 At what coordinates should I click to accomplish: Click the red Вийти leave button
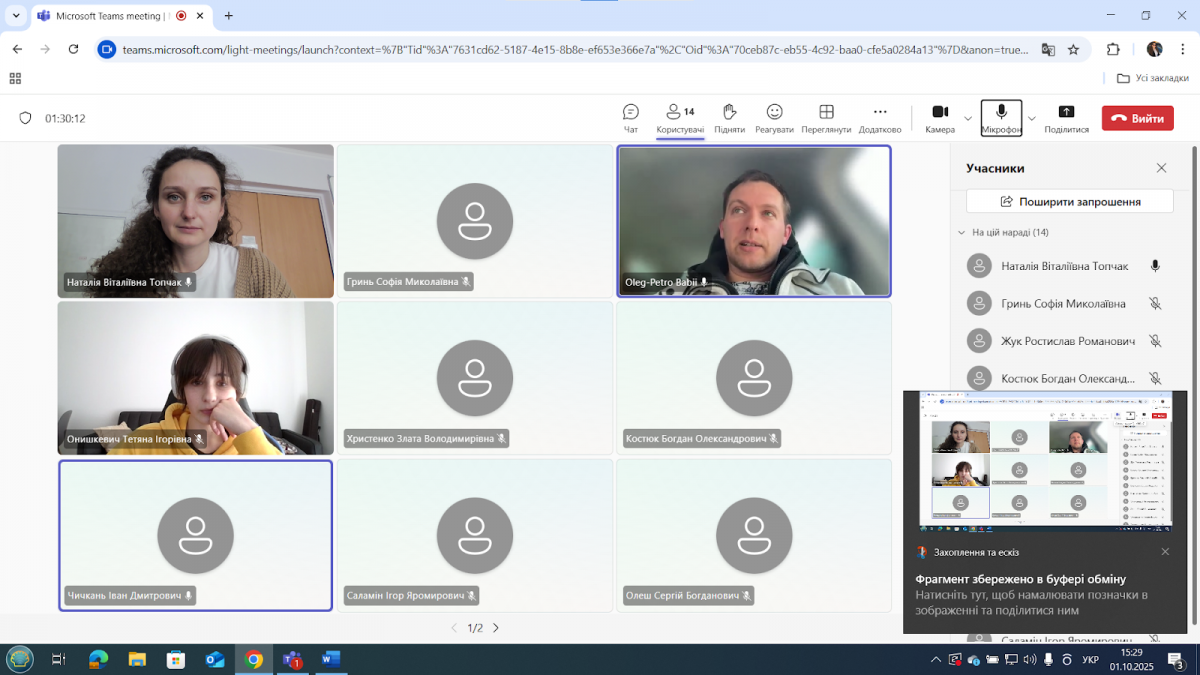click(1137, 118)
